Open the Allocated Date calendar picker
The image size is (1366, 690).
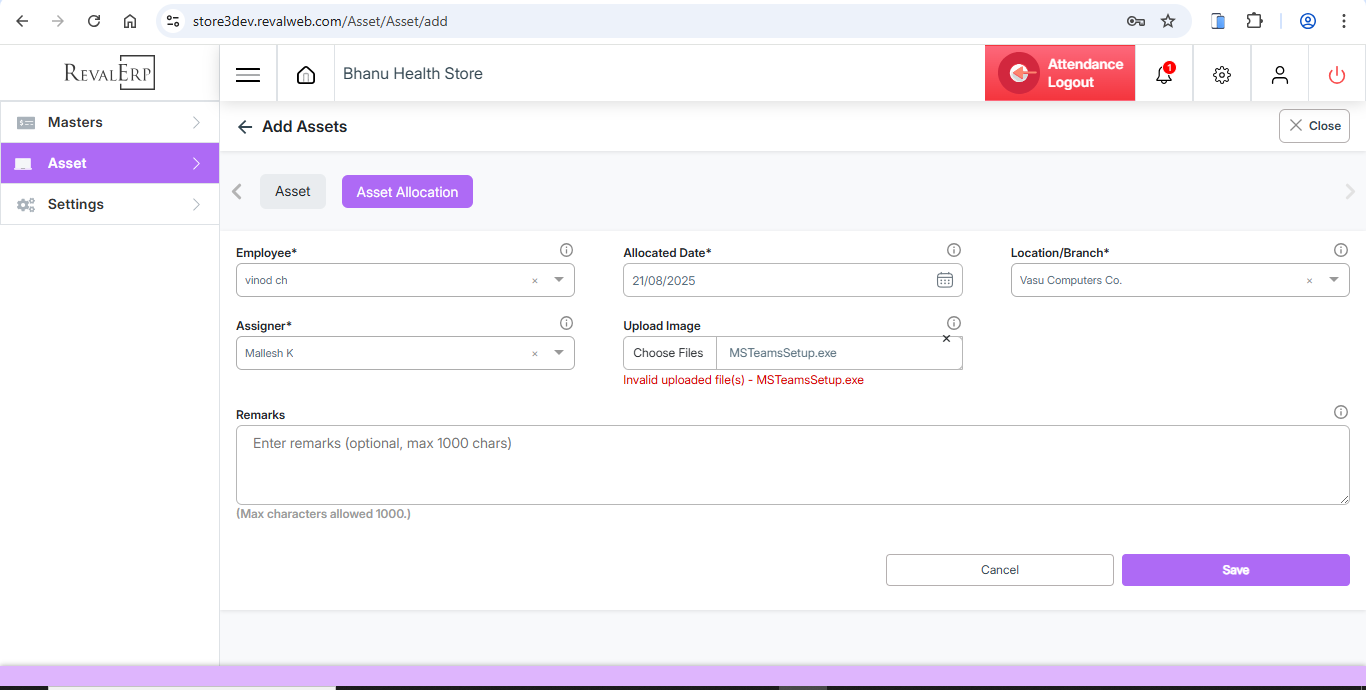pyautogui.click(x=944, y=281)
